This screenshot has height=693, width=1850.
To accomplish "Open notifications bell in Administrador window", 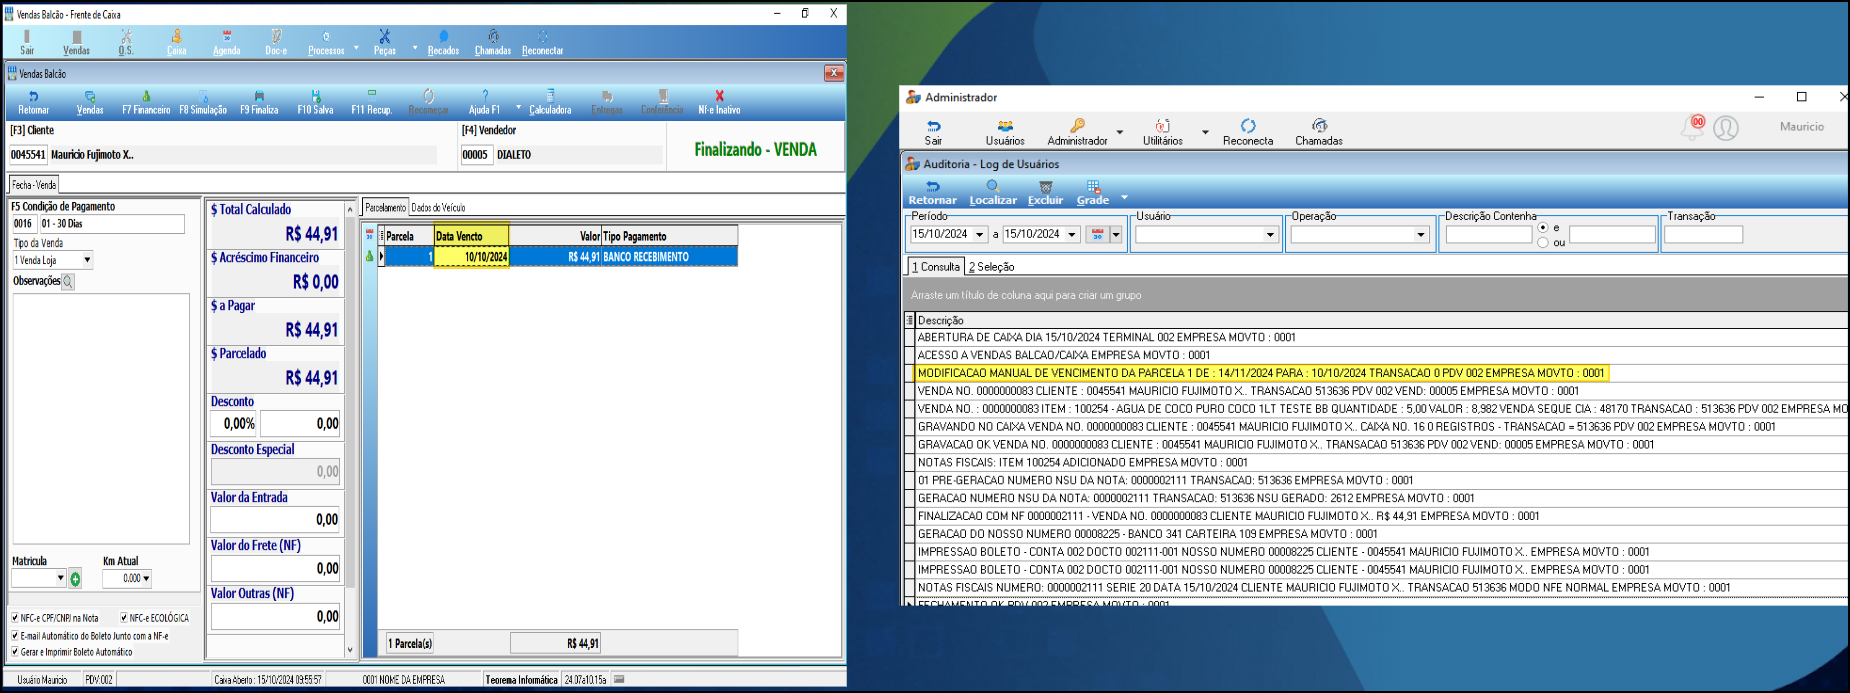I will pos(1692,127).
